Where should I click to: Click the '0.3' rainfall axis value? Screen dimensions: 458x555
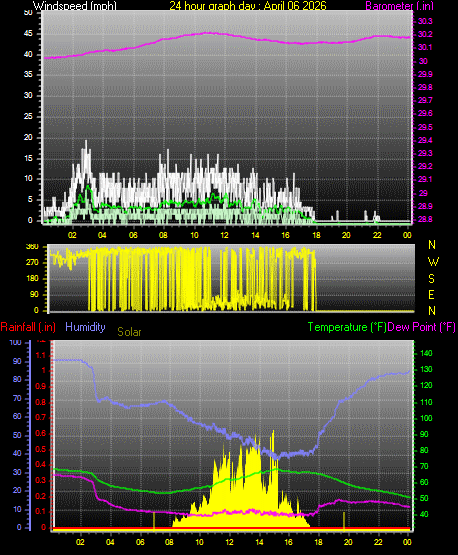(41, 481)
